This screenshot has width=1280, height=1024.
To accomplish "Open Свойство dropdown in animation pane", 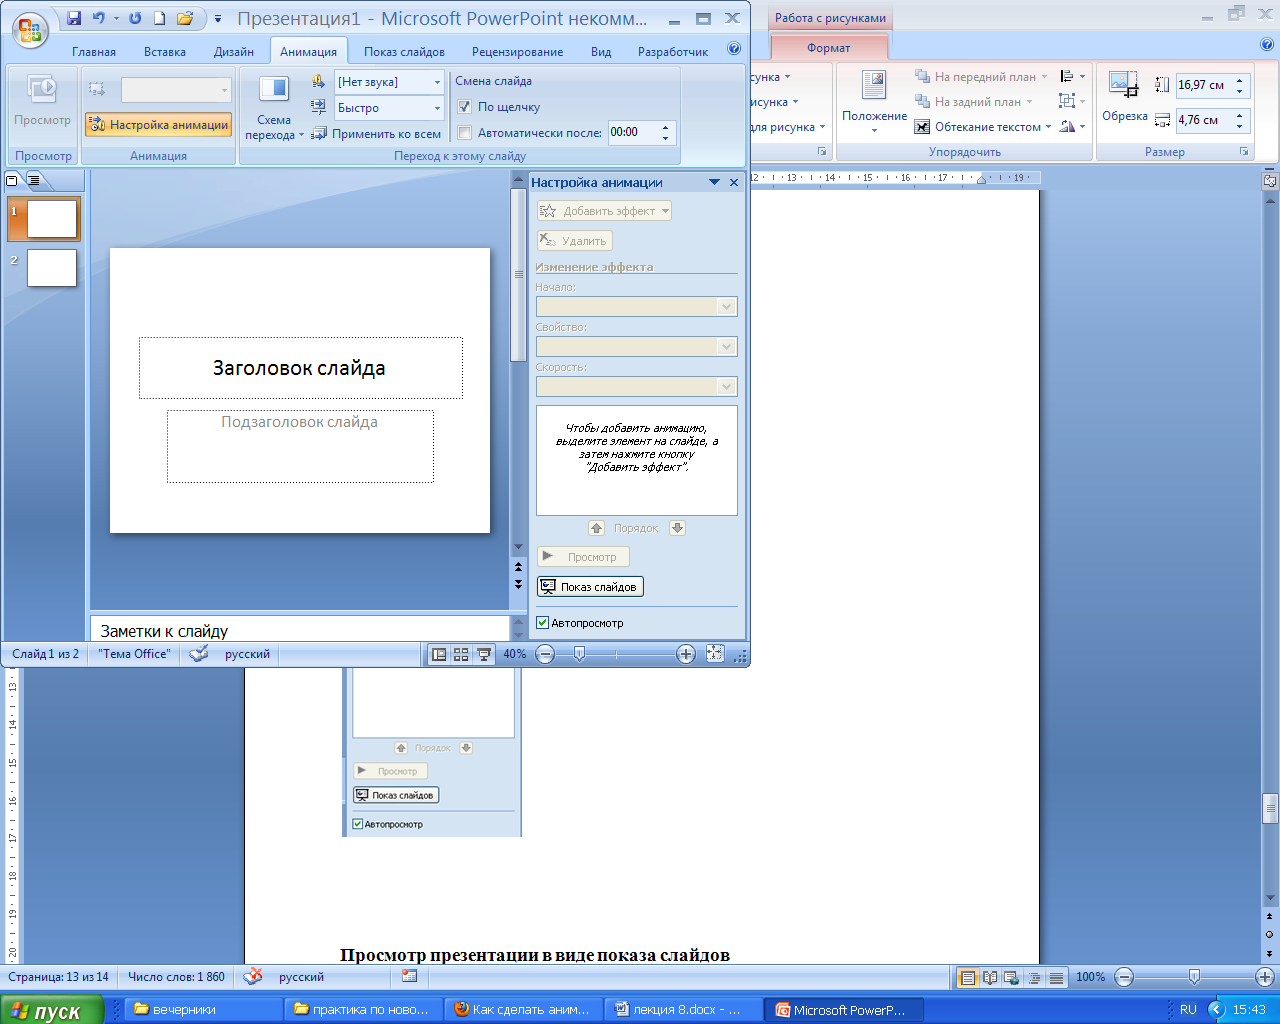I will coord(727,347).
